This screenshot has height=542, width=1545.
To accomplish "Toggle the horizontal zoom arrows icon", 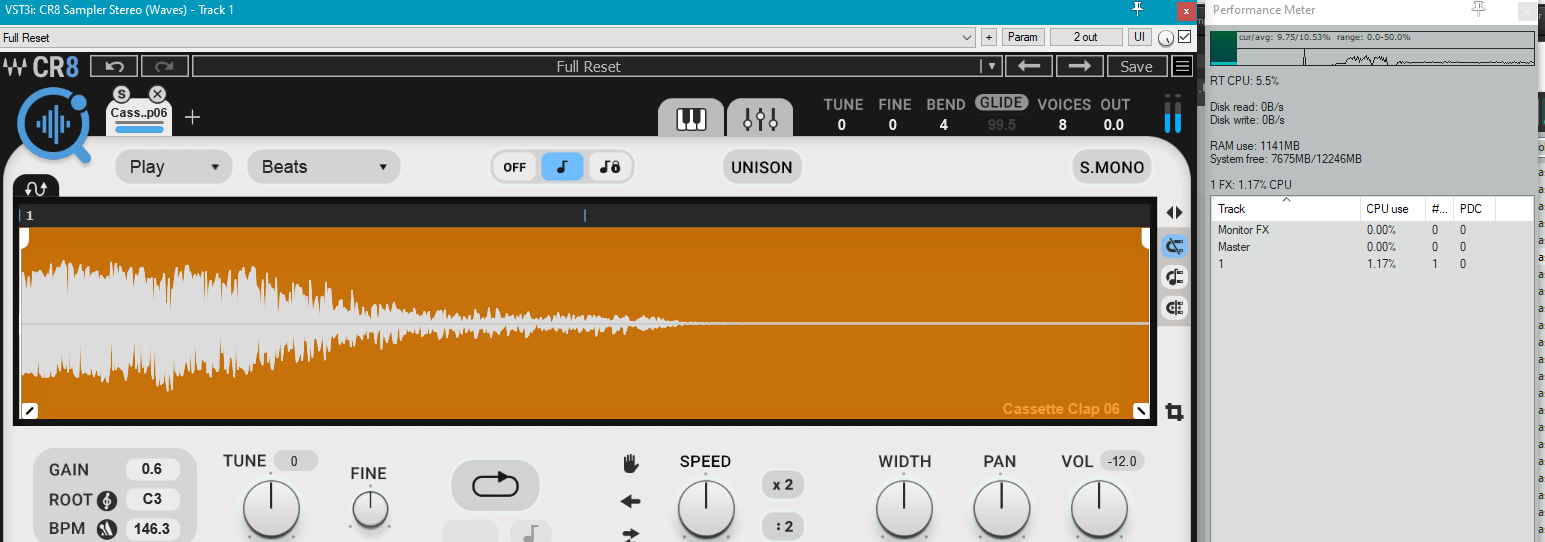I will pyautogui.click(x=1174, y=212).
